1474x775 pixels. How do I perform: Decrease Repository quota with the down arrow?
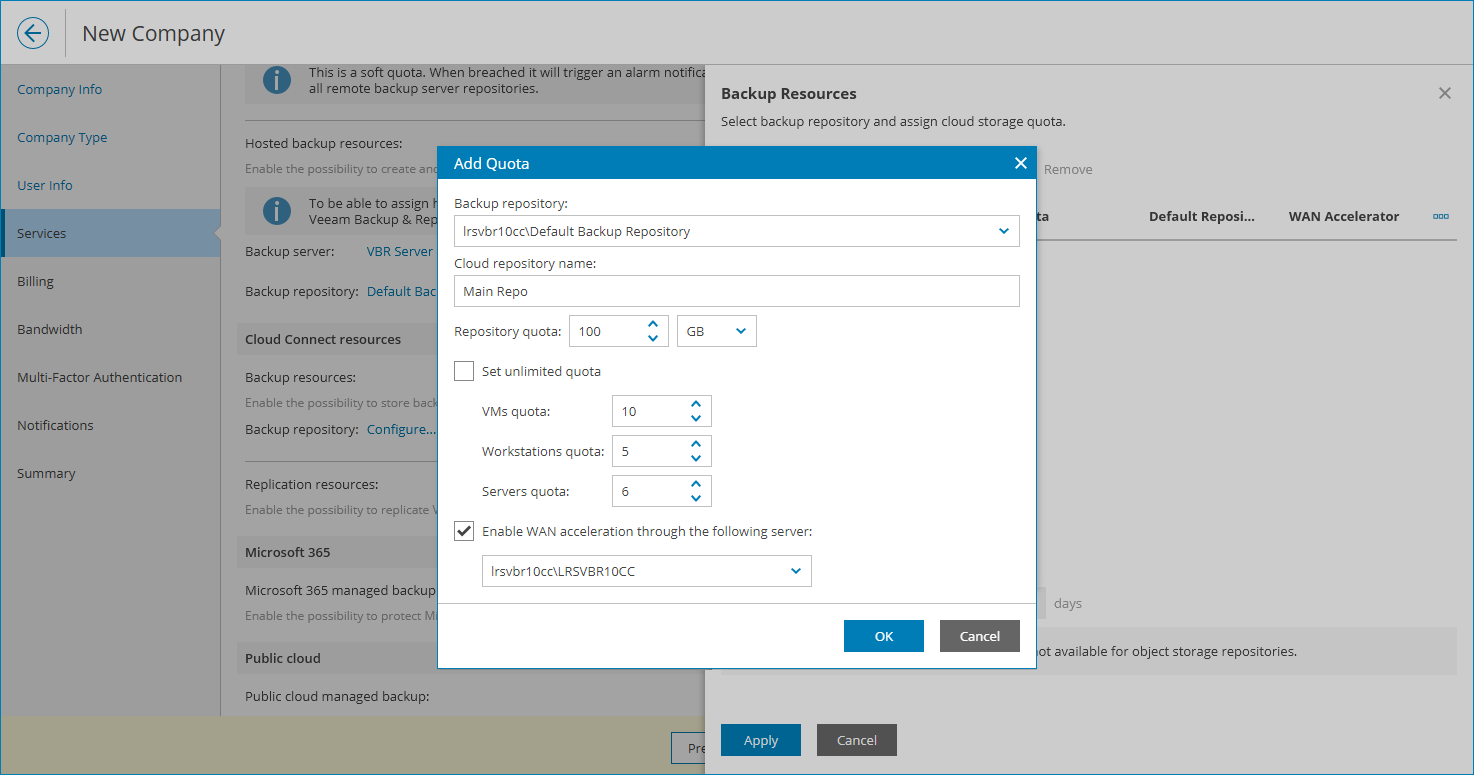click(x=653, y=337)
